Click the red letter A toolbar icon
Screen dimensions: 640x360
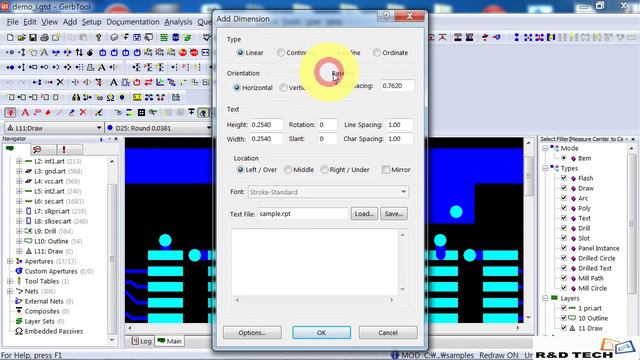click(25, 112)
